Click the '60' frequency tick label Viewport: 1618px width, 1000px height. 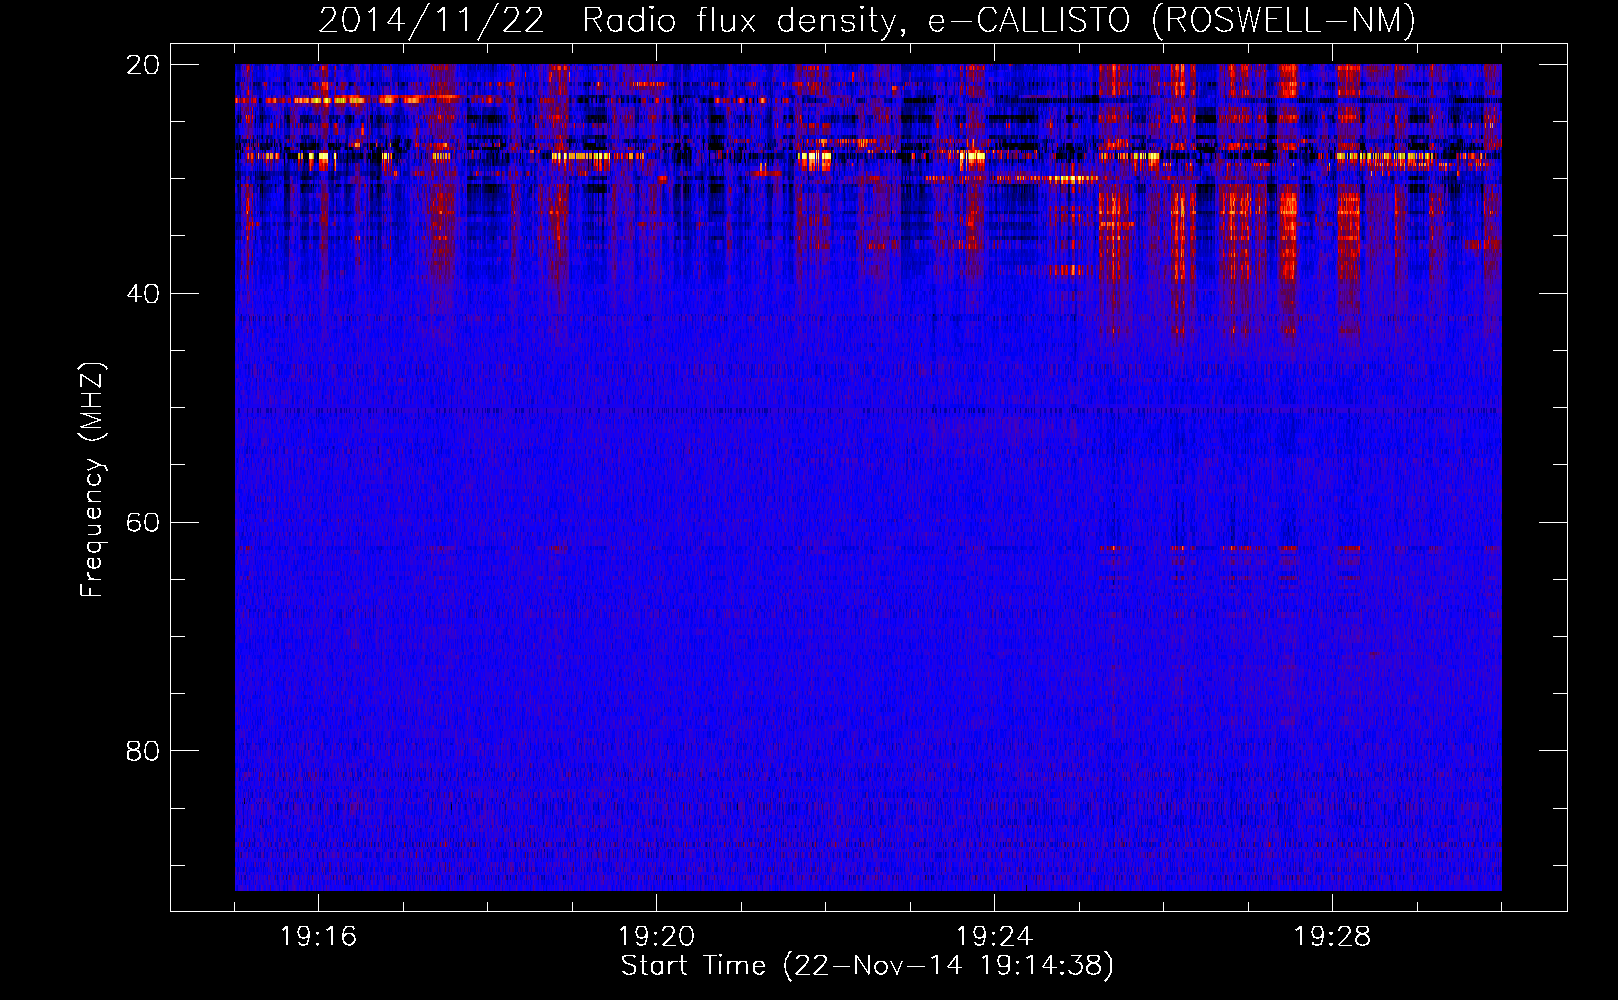[143, 523]
